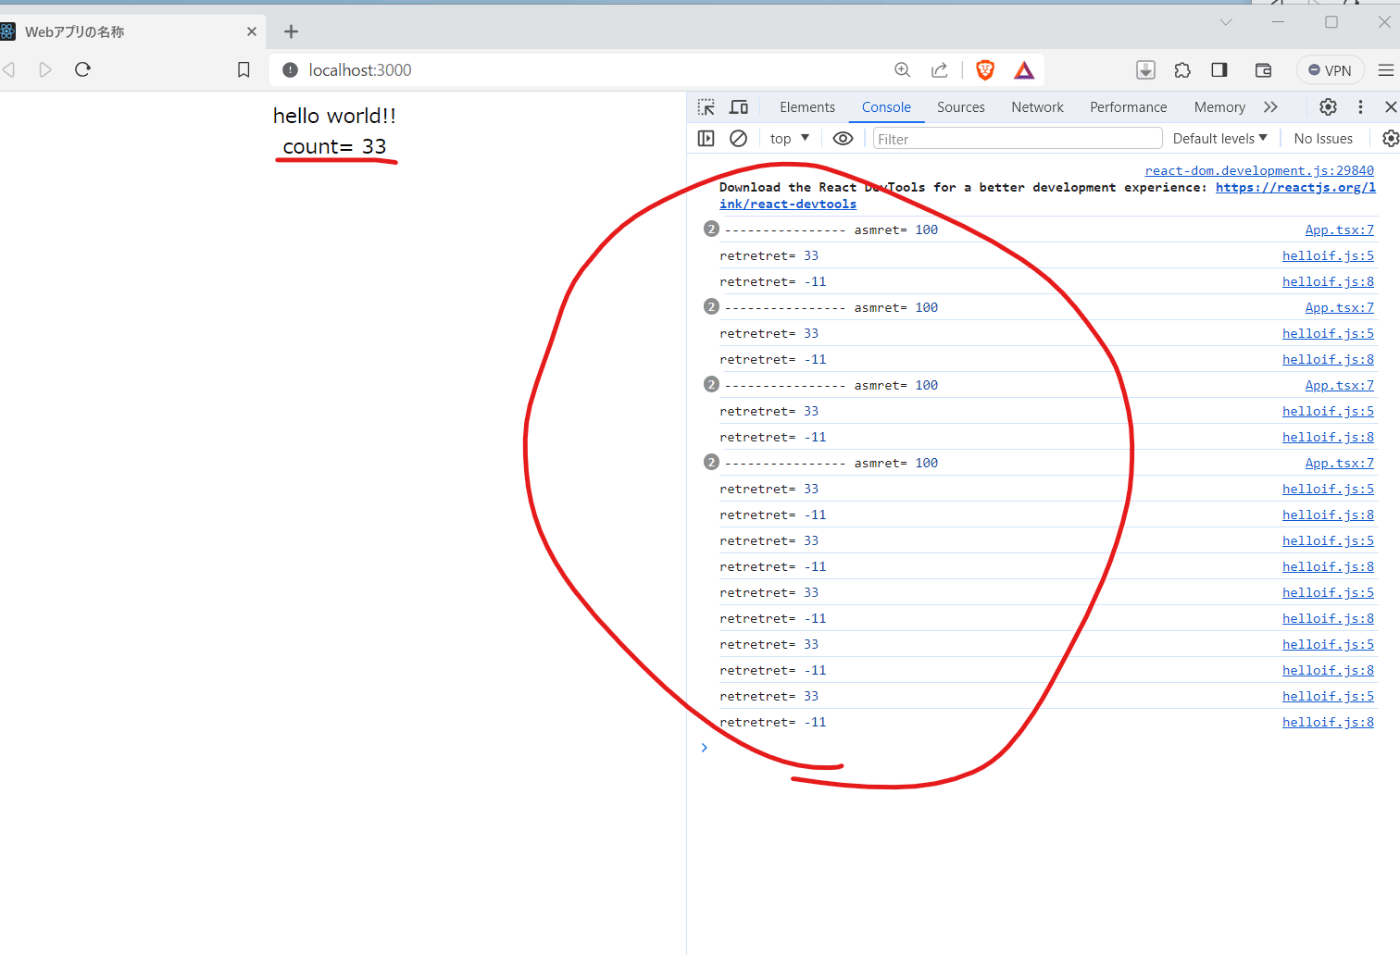This screenshot has height=955, width=1400.
Task: Open the App.tsx:7 source link
Action: click(x=1340, y=229)
